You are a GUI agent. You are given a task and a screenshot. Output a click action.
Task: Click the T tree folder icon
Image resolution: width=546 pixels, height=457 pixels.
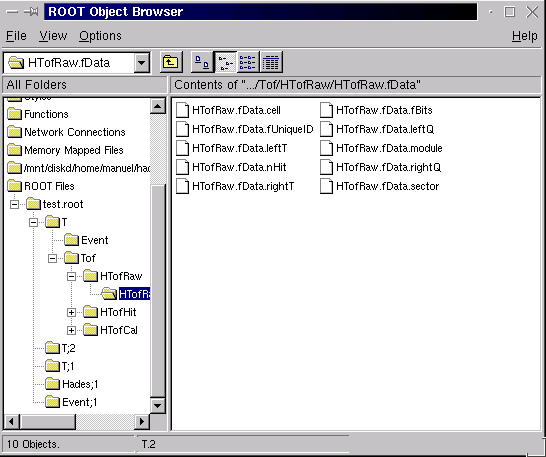52,222
